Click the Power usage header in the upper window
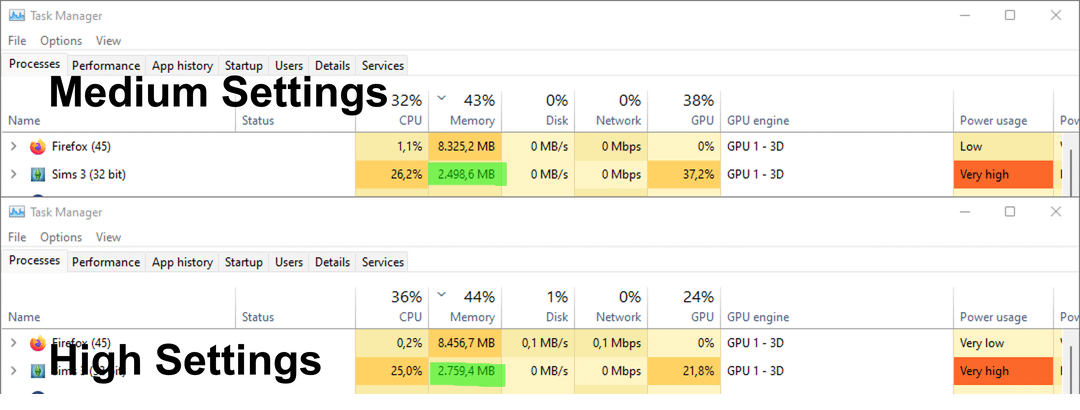Image resolution: width=1080 pixels, height=410 pixels. pos(993,121)
